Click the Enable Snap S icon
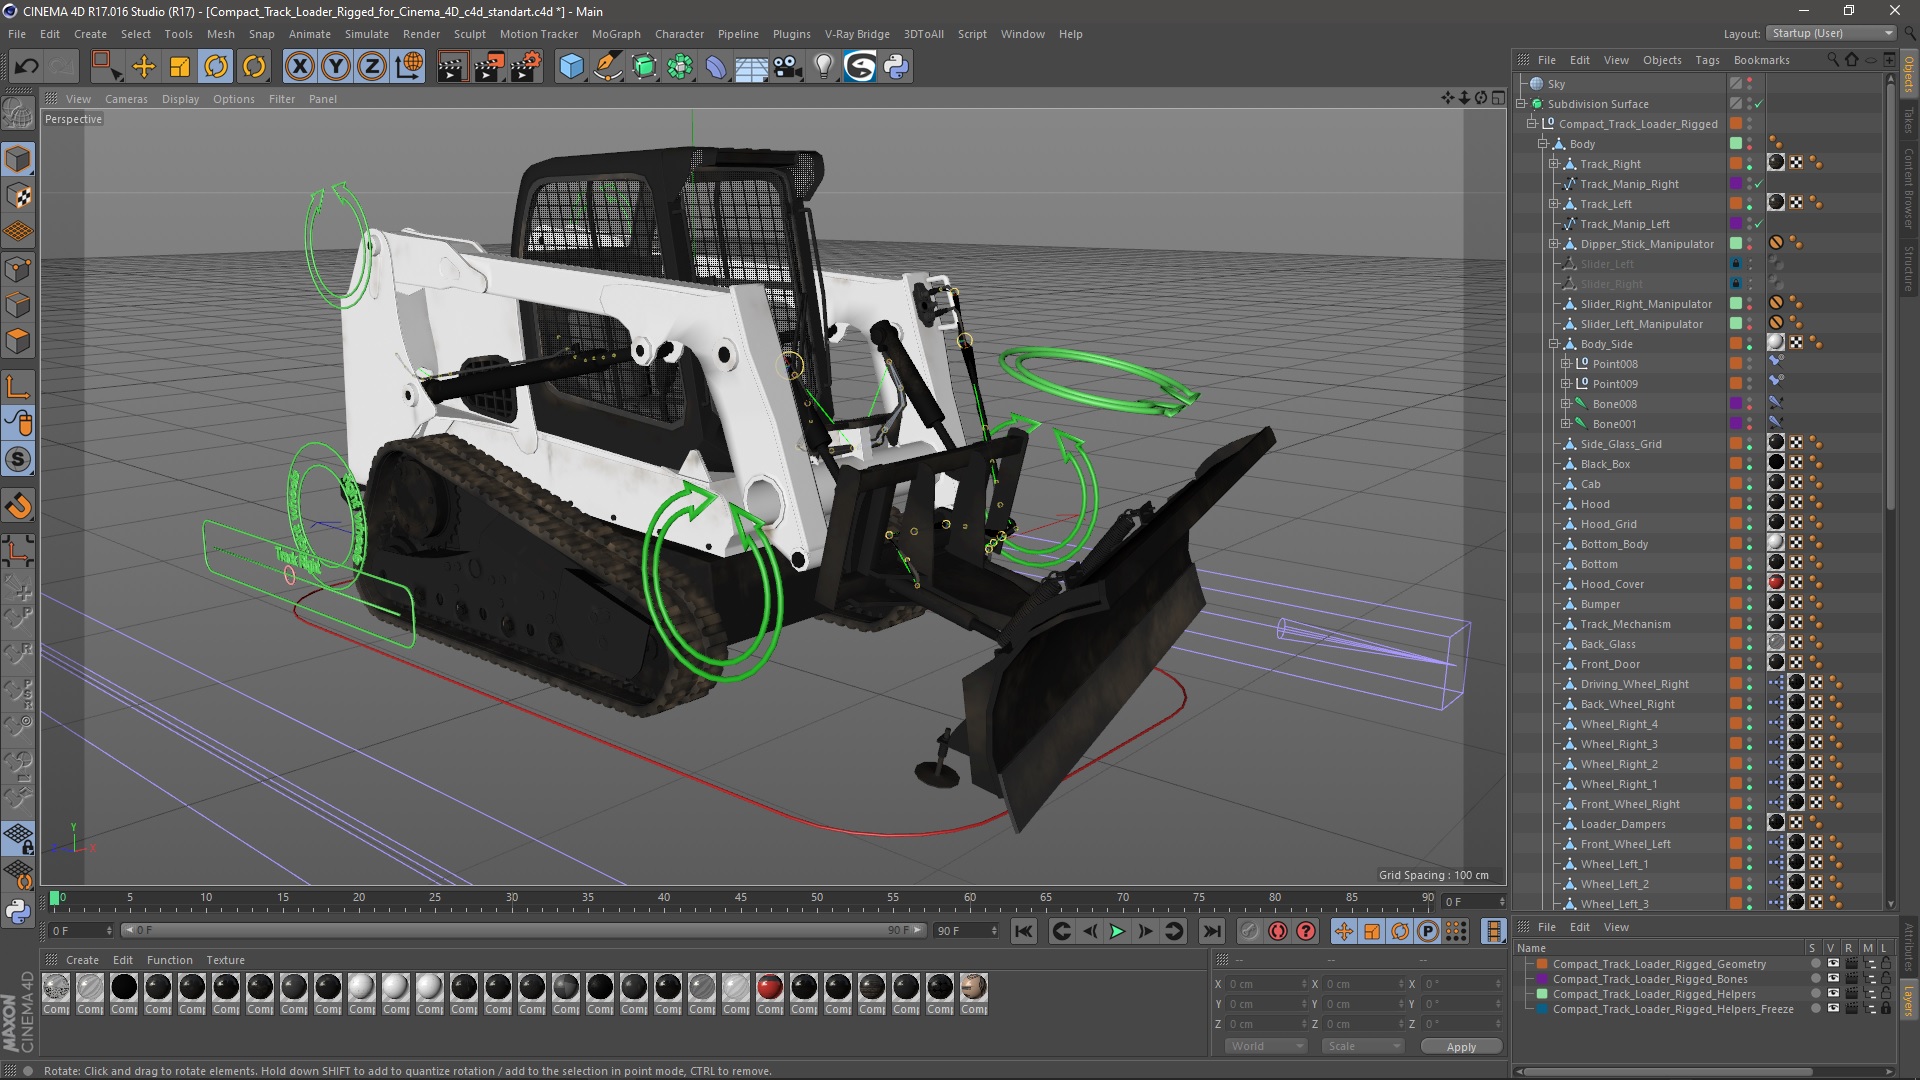The width and height of the screenshot is (1920, 1080). [18, 460]
